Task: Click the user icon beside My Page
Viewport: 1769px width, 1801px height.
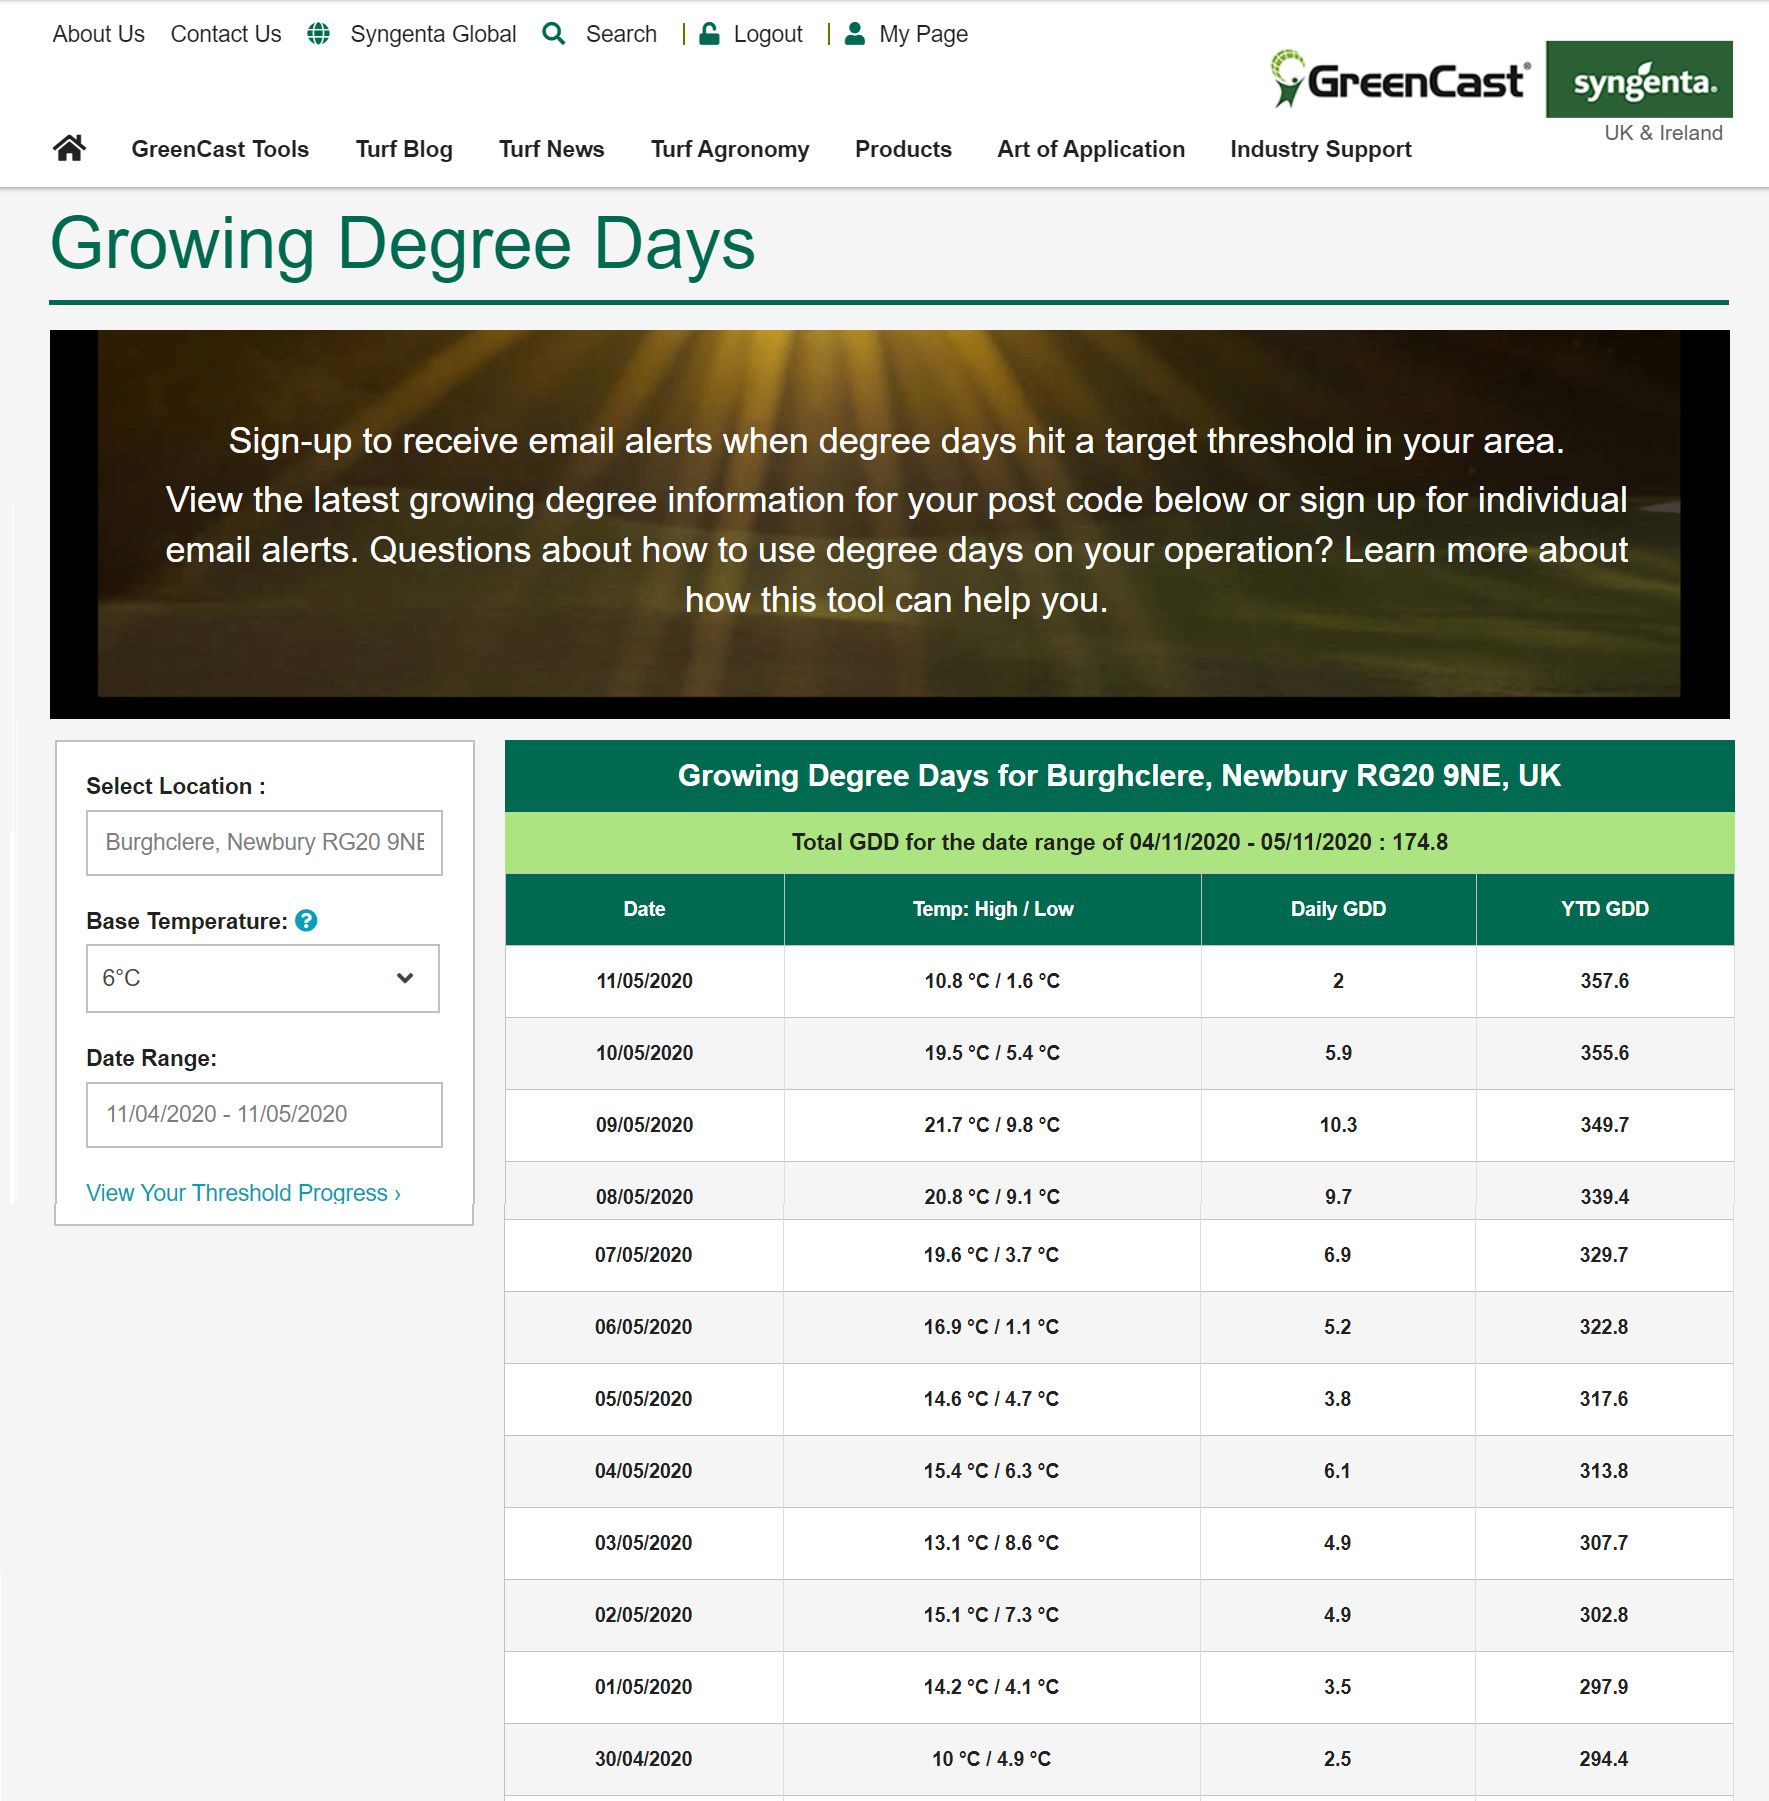Action: (854, 34)
